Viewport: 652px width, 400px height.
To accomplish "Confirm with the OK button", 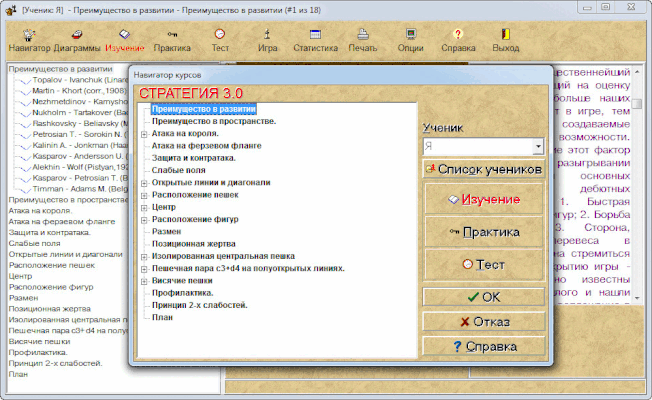I will pyautogui.click(x=484, y=297).
